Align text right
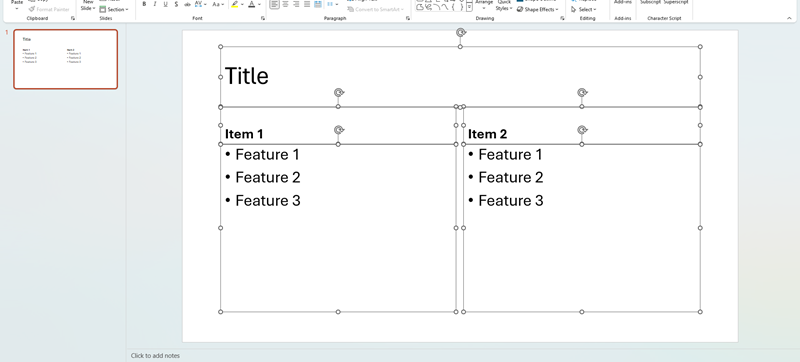This screenshot has height=362, width=800. [296, 4]
